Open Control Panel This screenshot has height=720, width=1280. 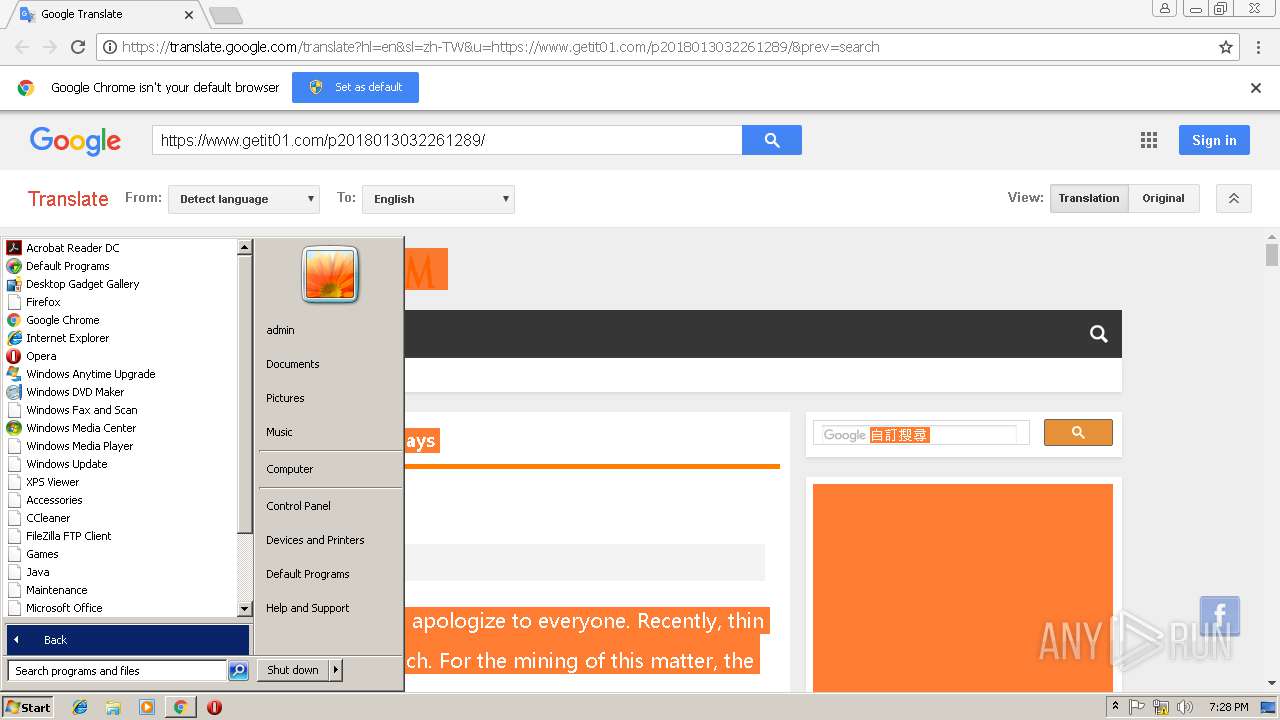(x=298, y=506)
